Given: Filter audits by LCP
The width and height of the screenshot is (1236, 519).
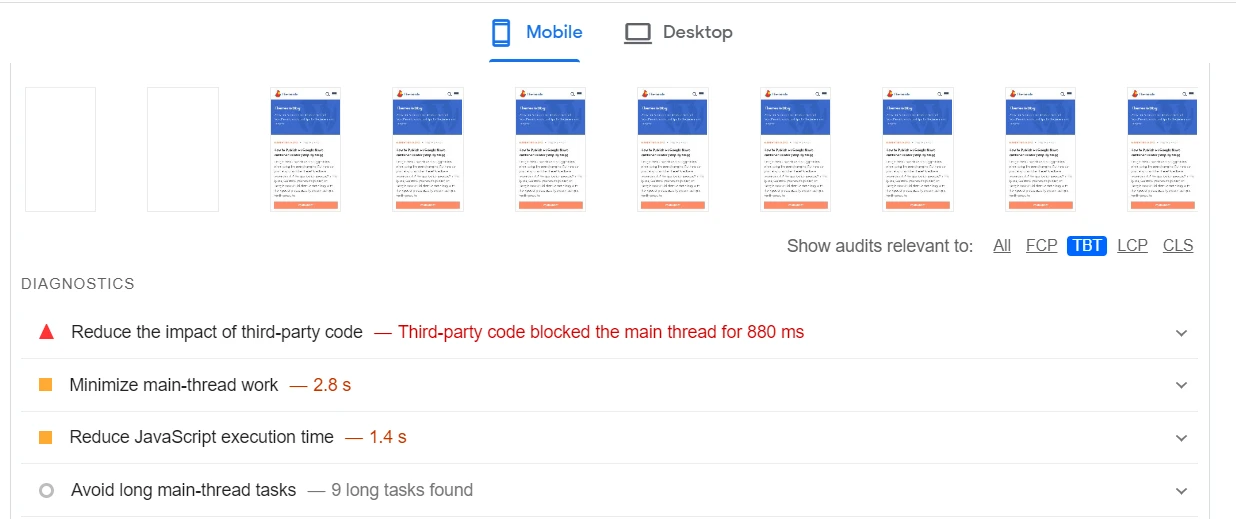Looking at the screenshot, I should point(1132,245).
